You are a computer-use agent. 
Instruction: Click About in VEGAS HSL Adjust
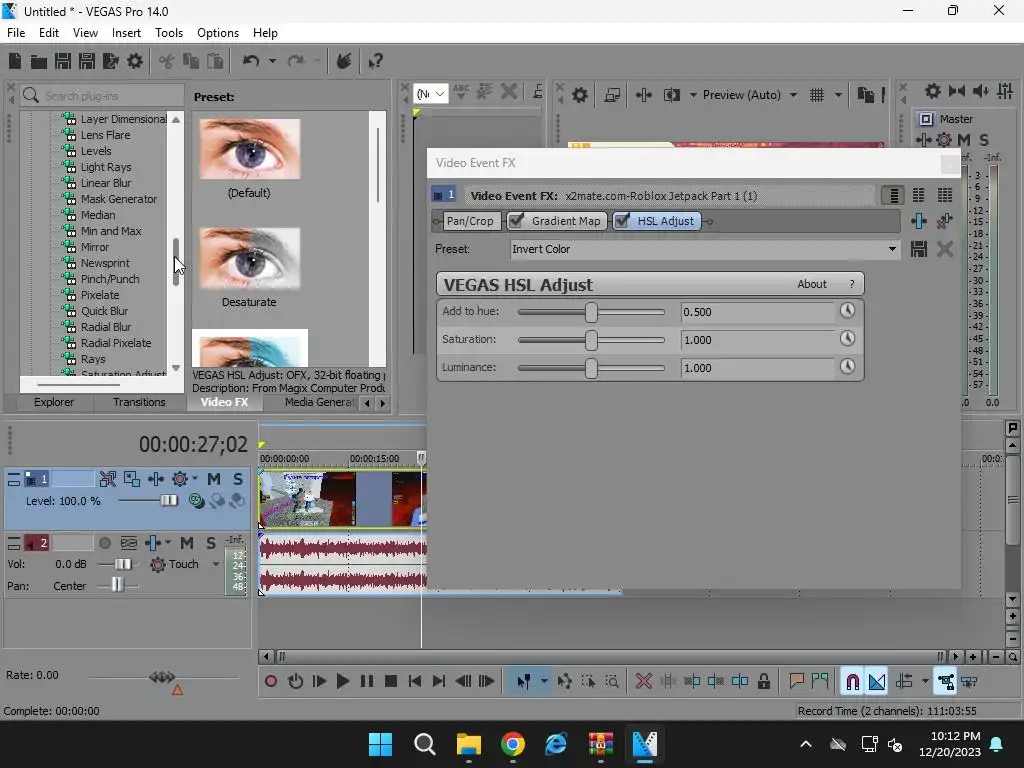(x=812, y=284)
